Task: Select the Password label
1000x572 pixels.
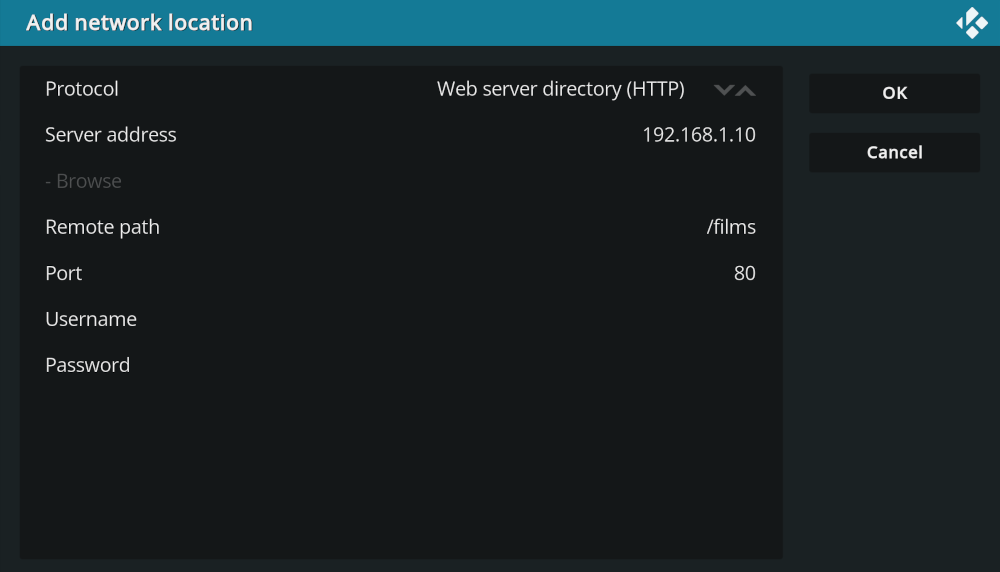Action: click(x=88, y=365)
